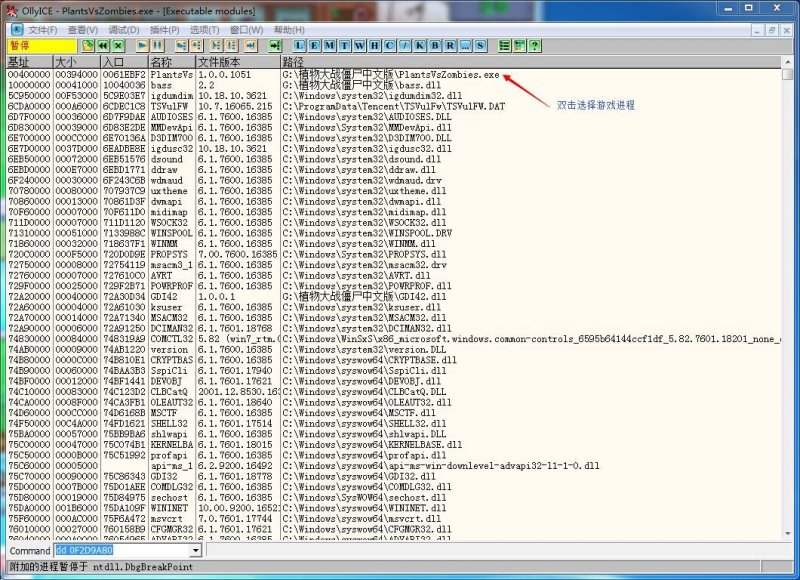Open Run trace with ... button
800x580 pixels.
[x=465, y=46]
